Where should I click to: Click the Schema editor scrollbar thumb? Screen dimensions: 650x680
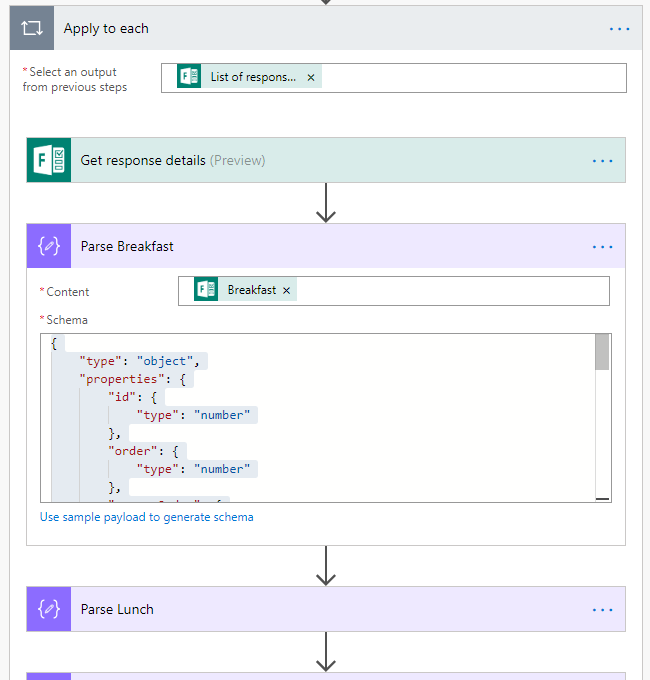click(x=602, y=352)
